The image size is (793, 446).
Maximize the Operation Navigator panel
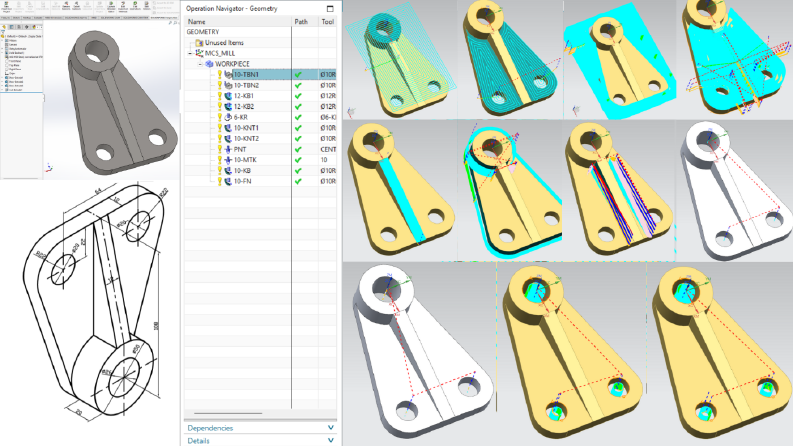[x=330, y=9]
